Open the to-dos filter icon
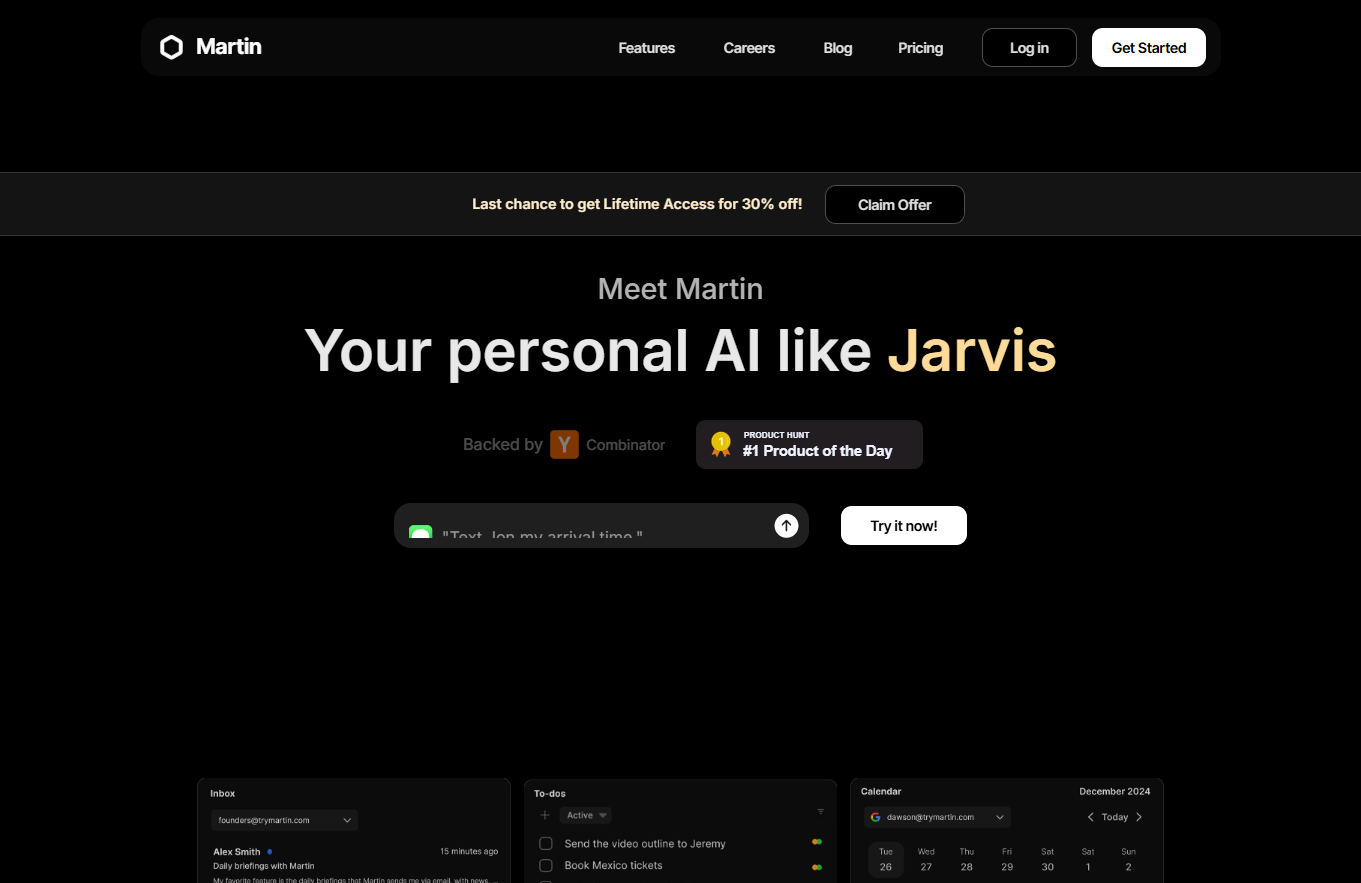 [821, 812]
